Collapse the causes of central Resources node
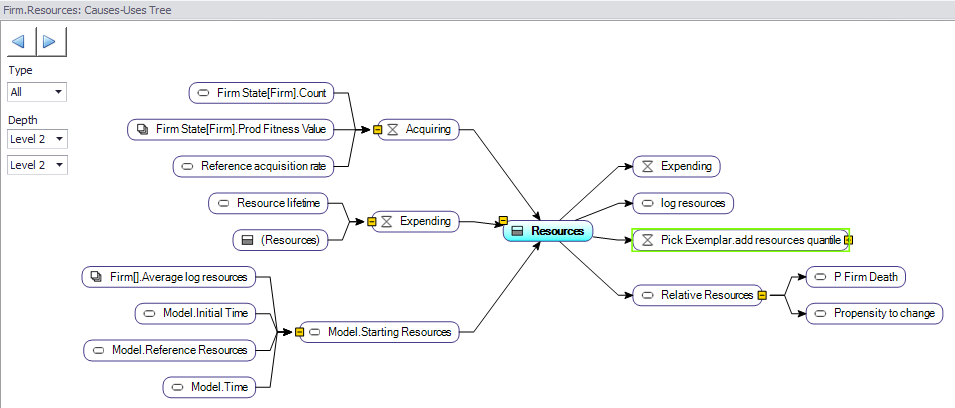This screenshot has width=955, height=408. point(503,220)
